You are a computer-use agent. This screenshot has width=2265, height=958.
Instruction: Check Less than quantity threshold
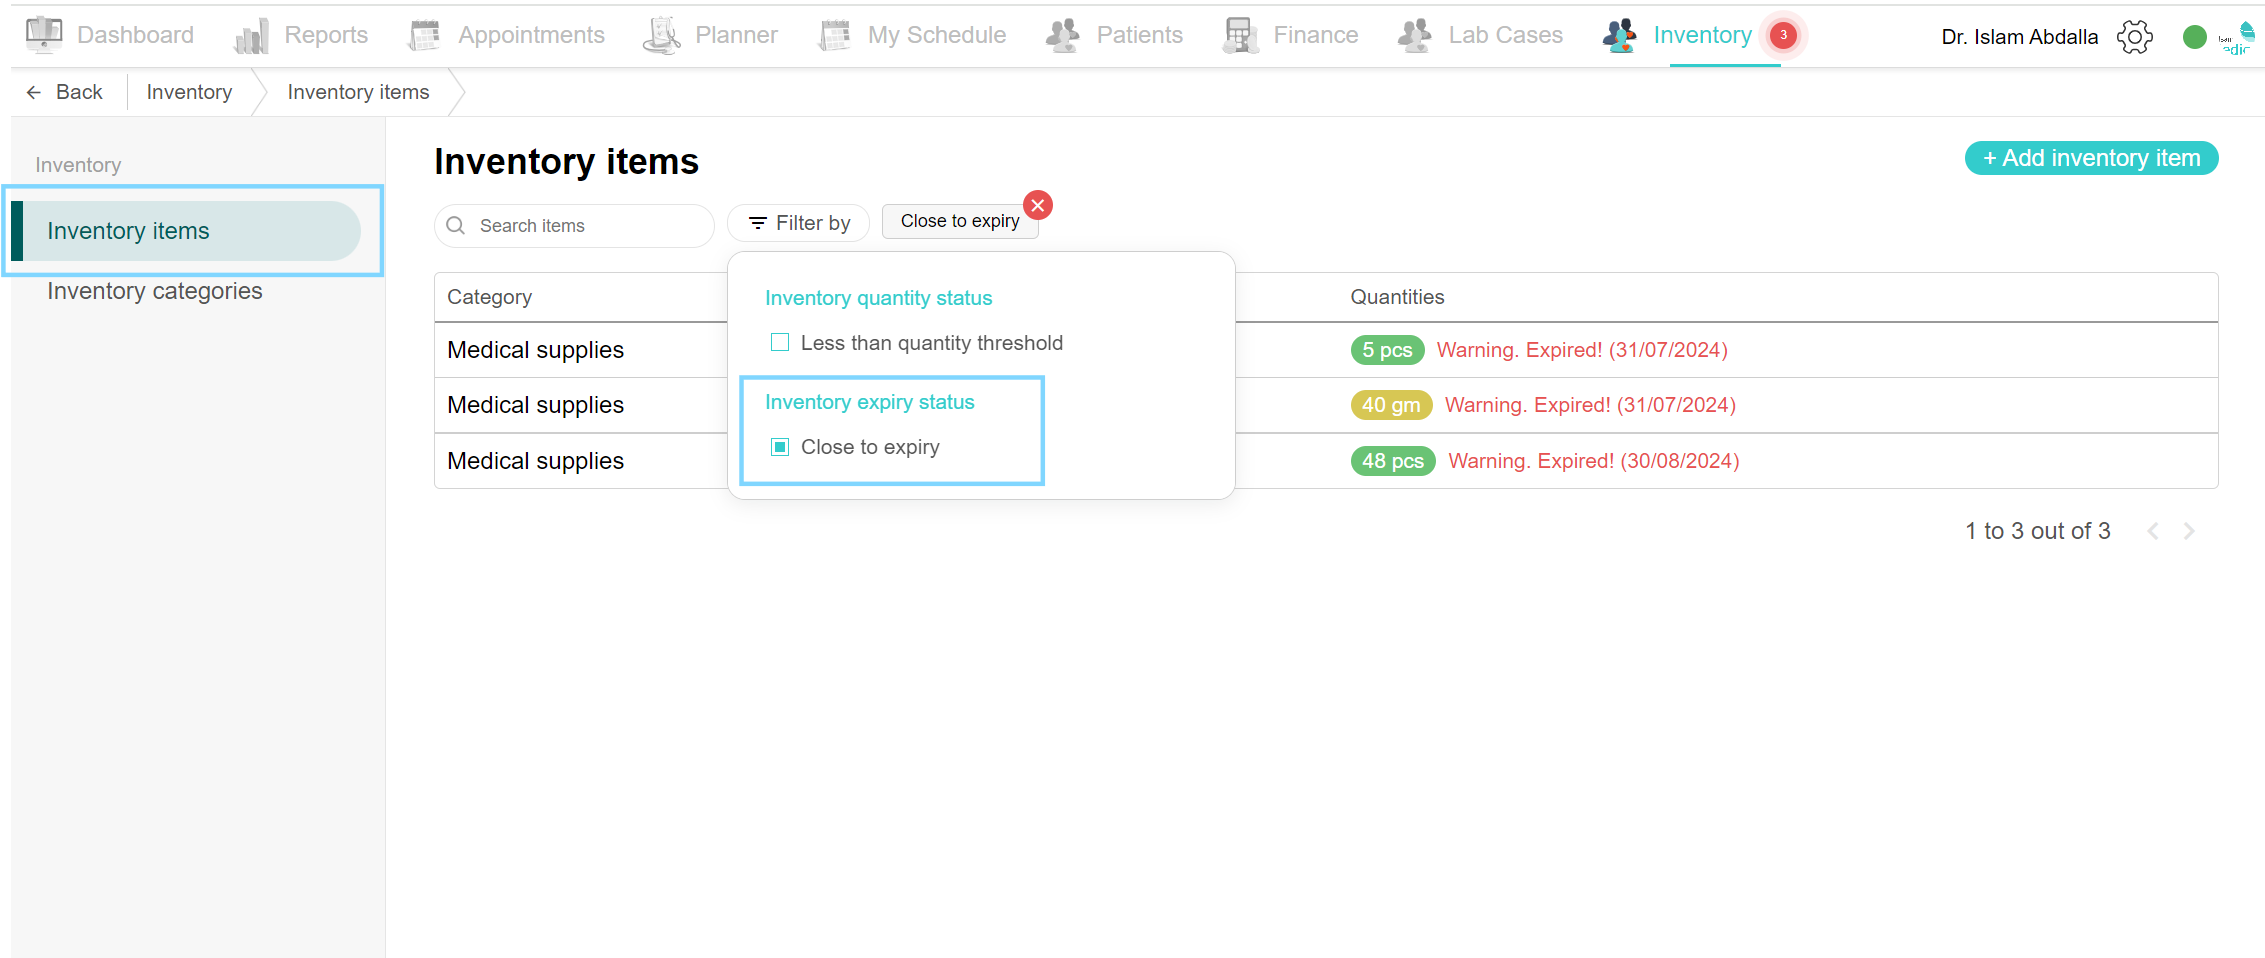coord(780,343)
